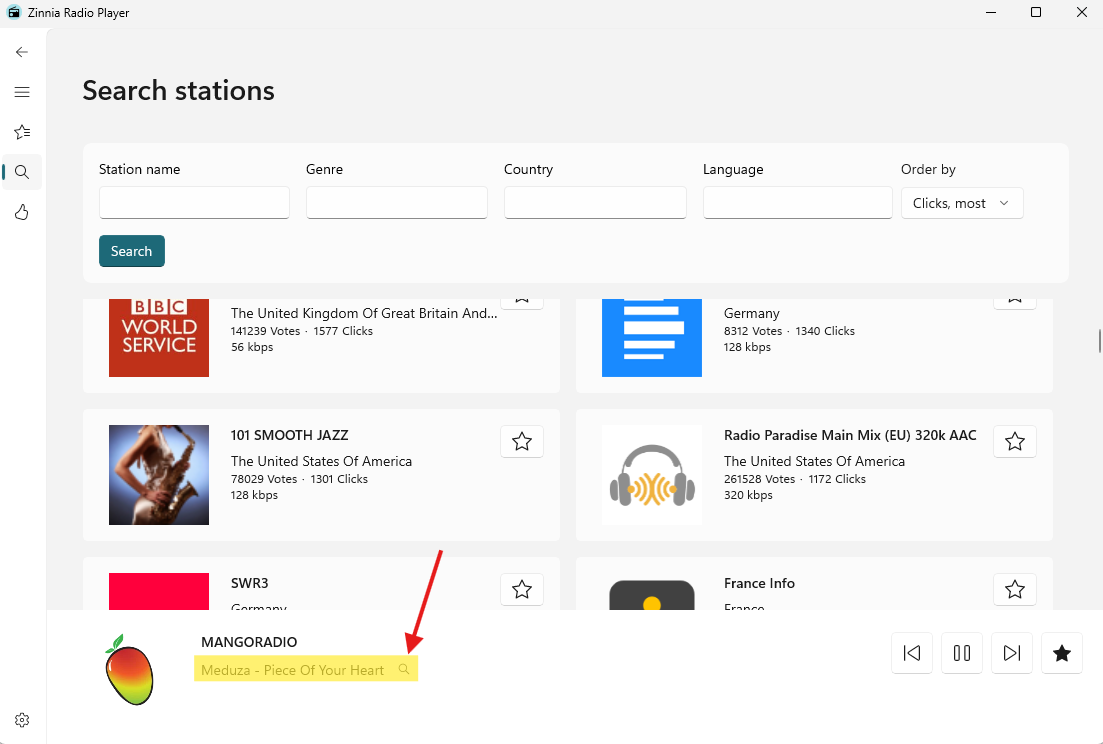This screenshot has height=744, width=1103.
Task: Skip to next station
Action: point(1012,653)
